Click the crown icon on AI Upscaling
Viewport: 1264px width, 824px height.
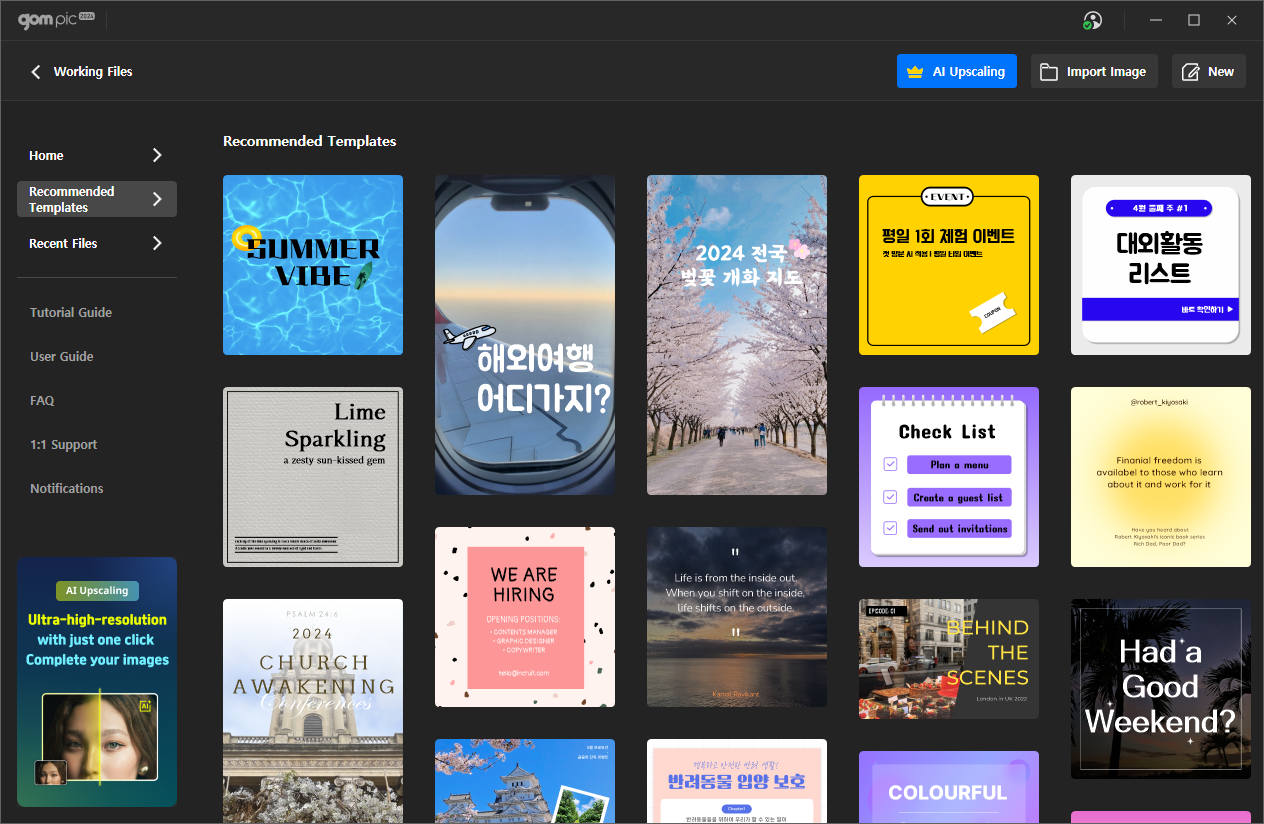pyautogui.click(x=914, y=72)
